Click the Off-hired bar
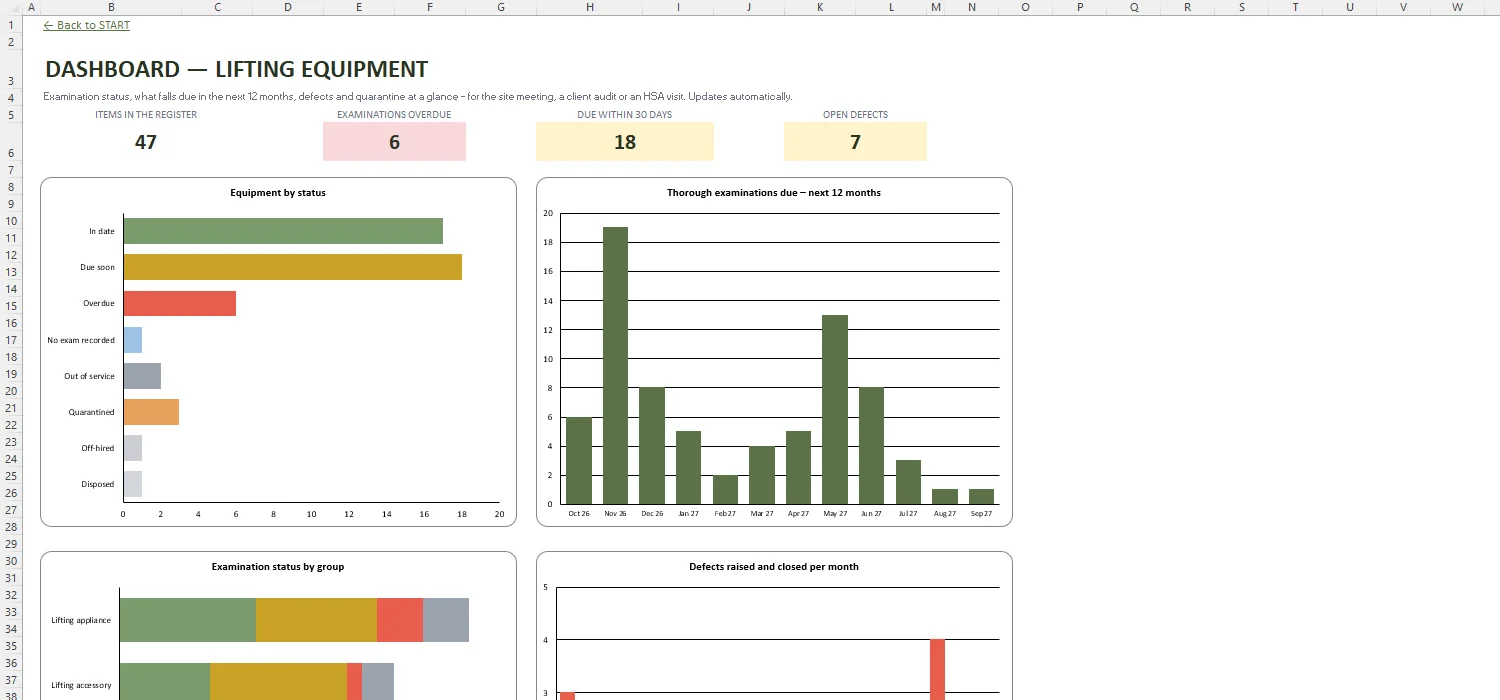This screenshot has height=700, width=1500. click(x=132, y=448)
